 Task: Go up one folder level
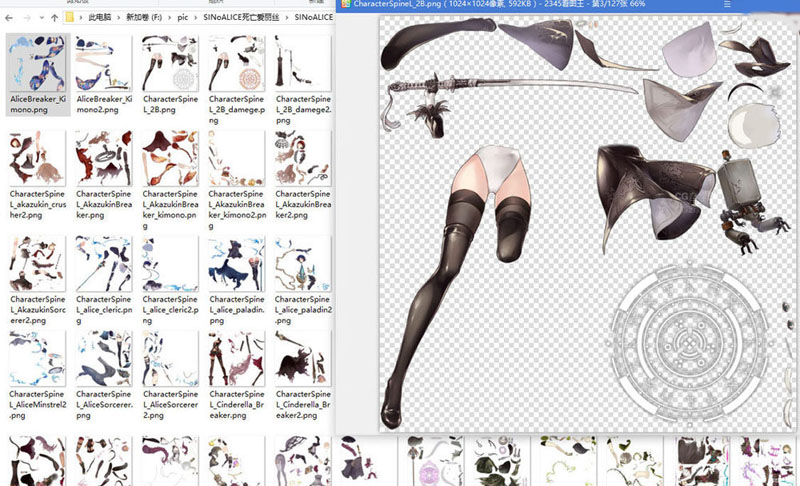click(55, 17)
